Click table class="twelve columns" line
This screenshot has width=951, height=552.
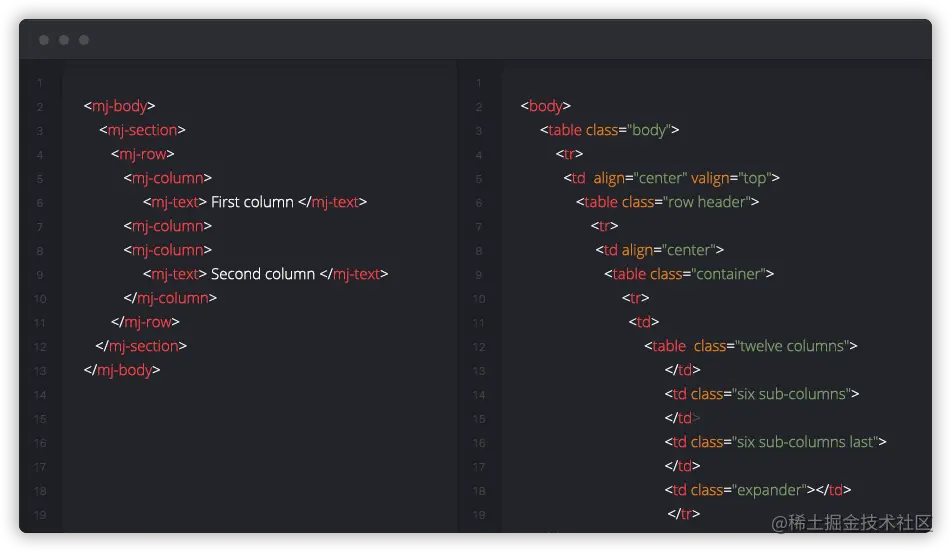point(751,346)
